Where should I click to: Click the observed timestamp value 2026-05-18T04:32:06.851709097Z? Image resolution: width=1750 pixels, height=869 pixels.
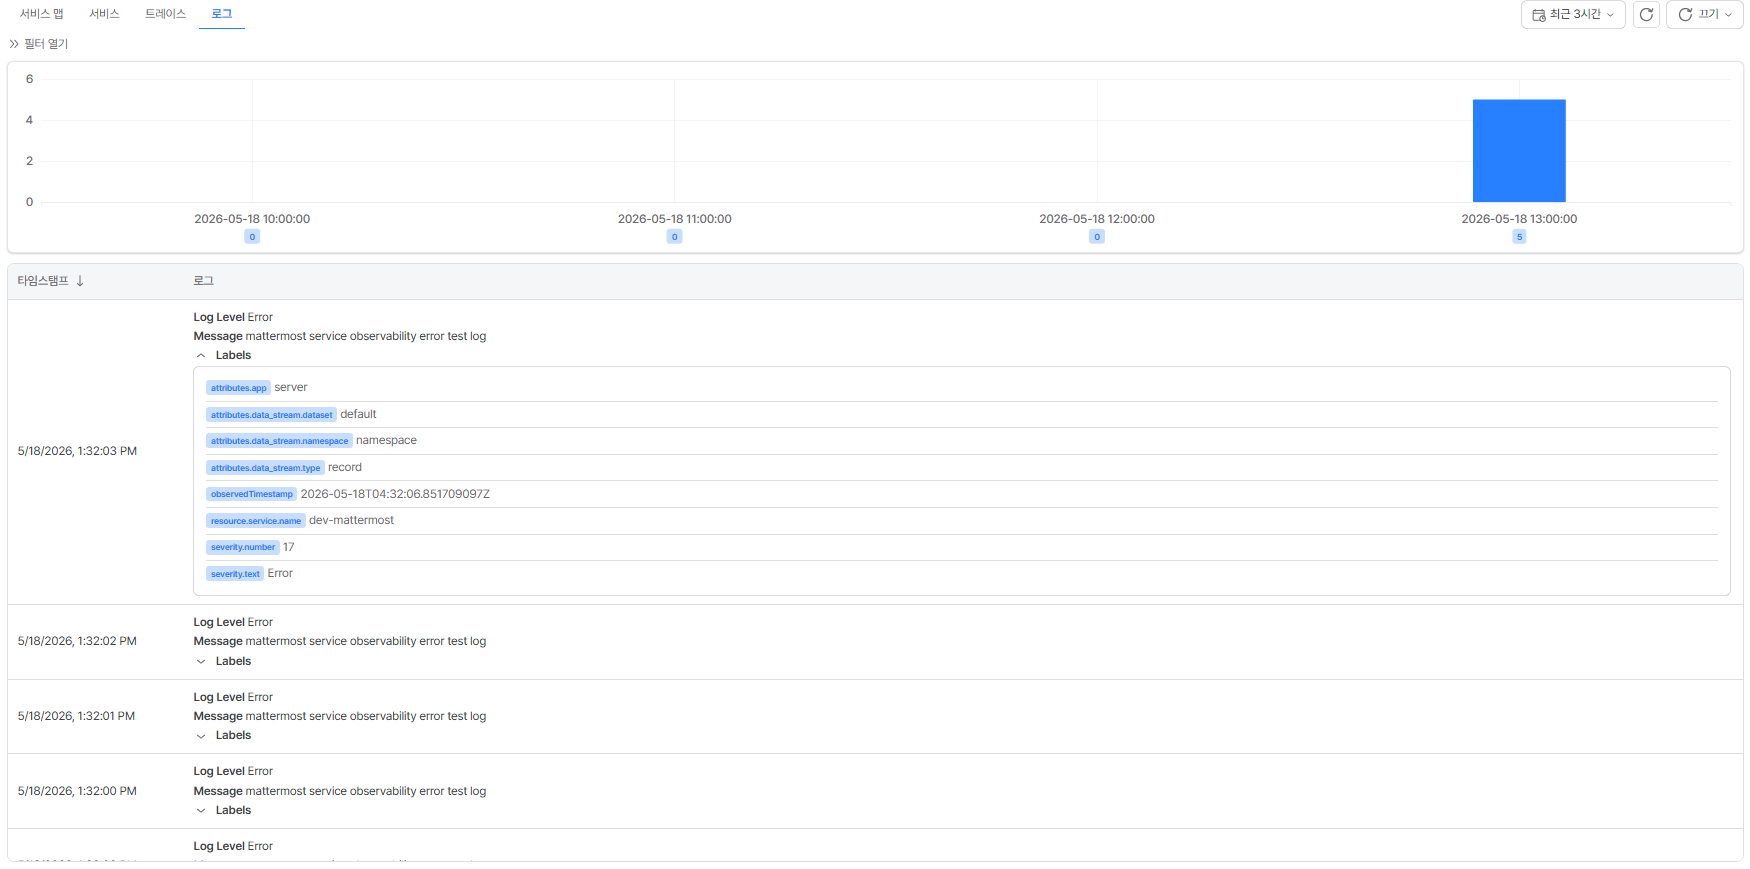point(395,494)
